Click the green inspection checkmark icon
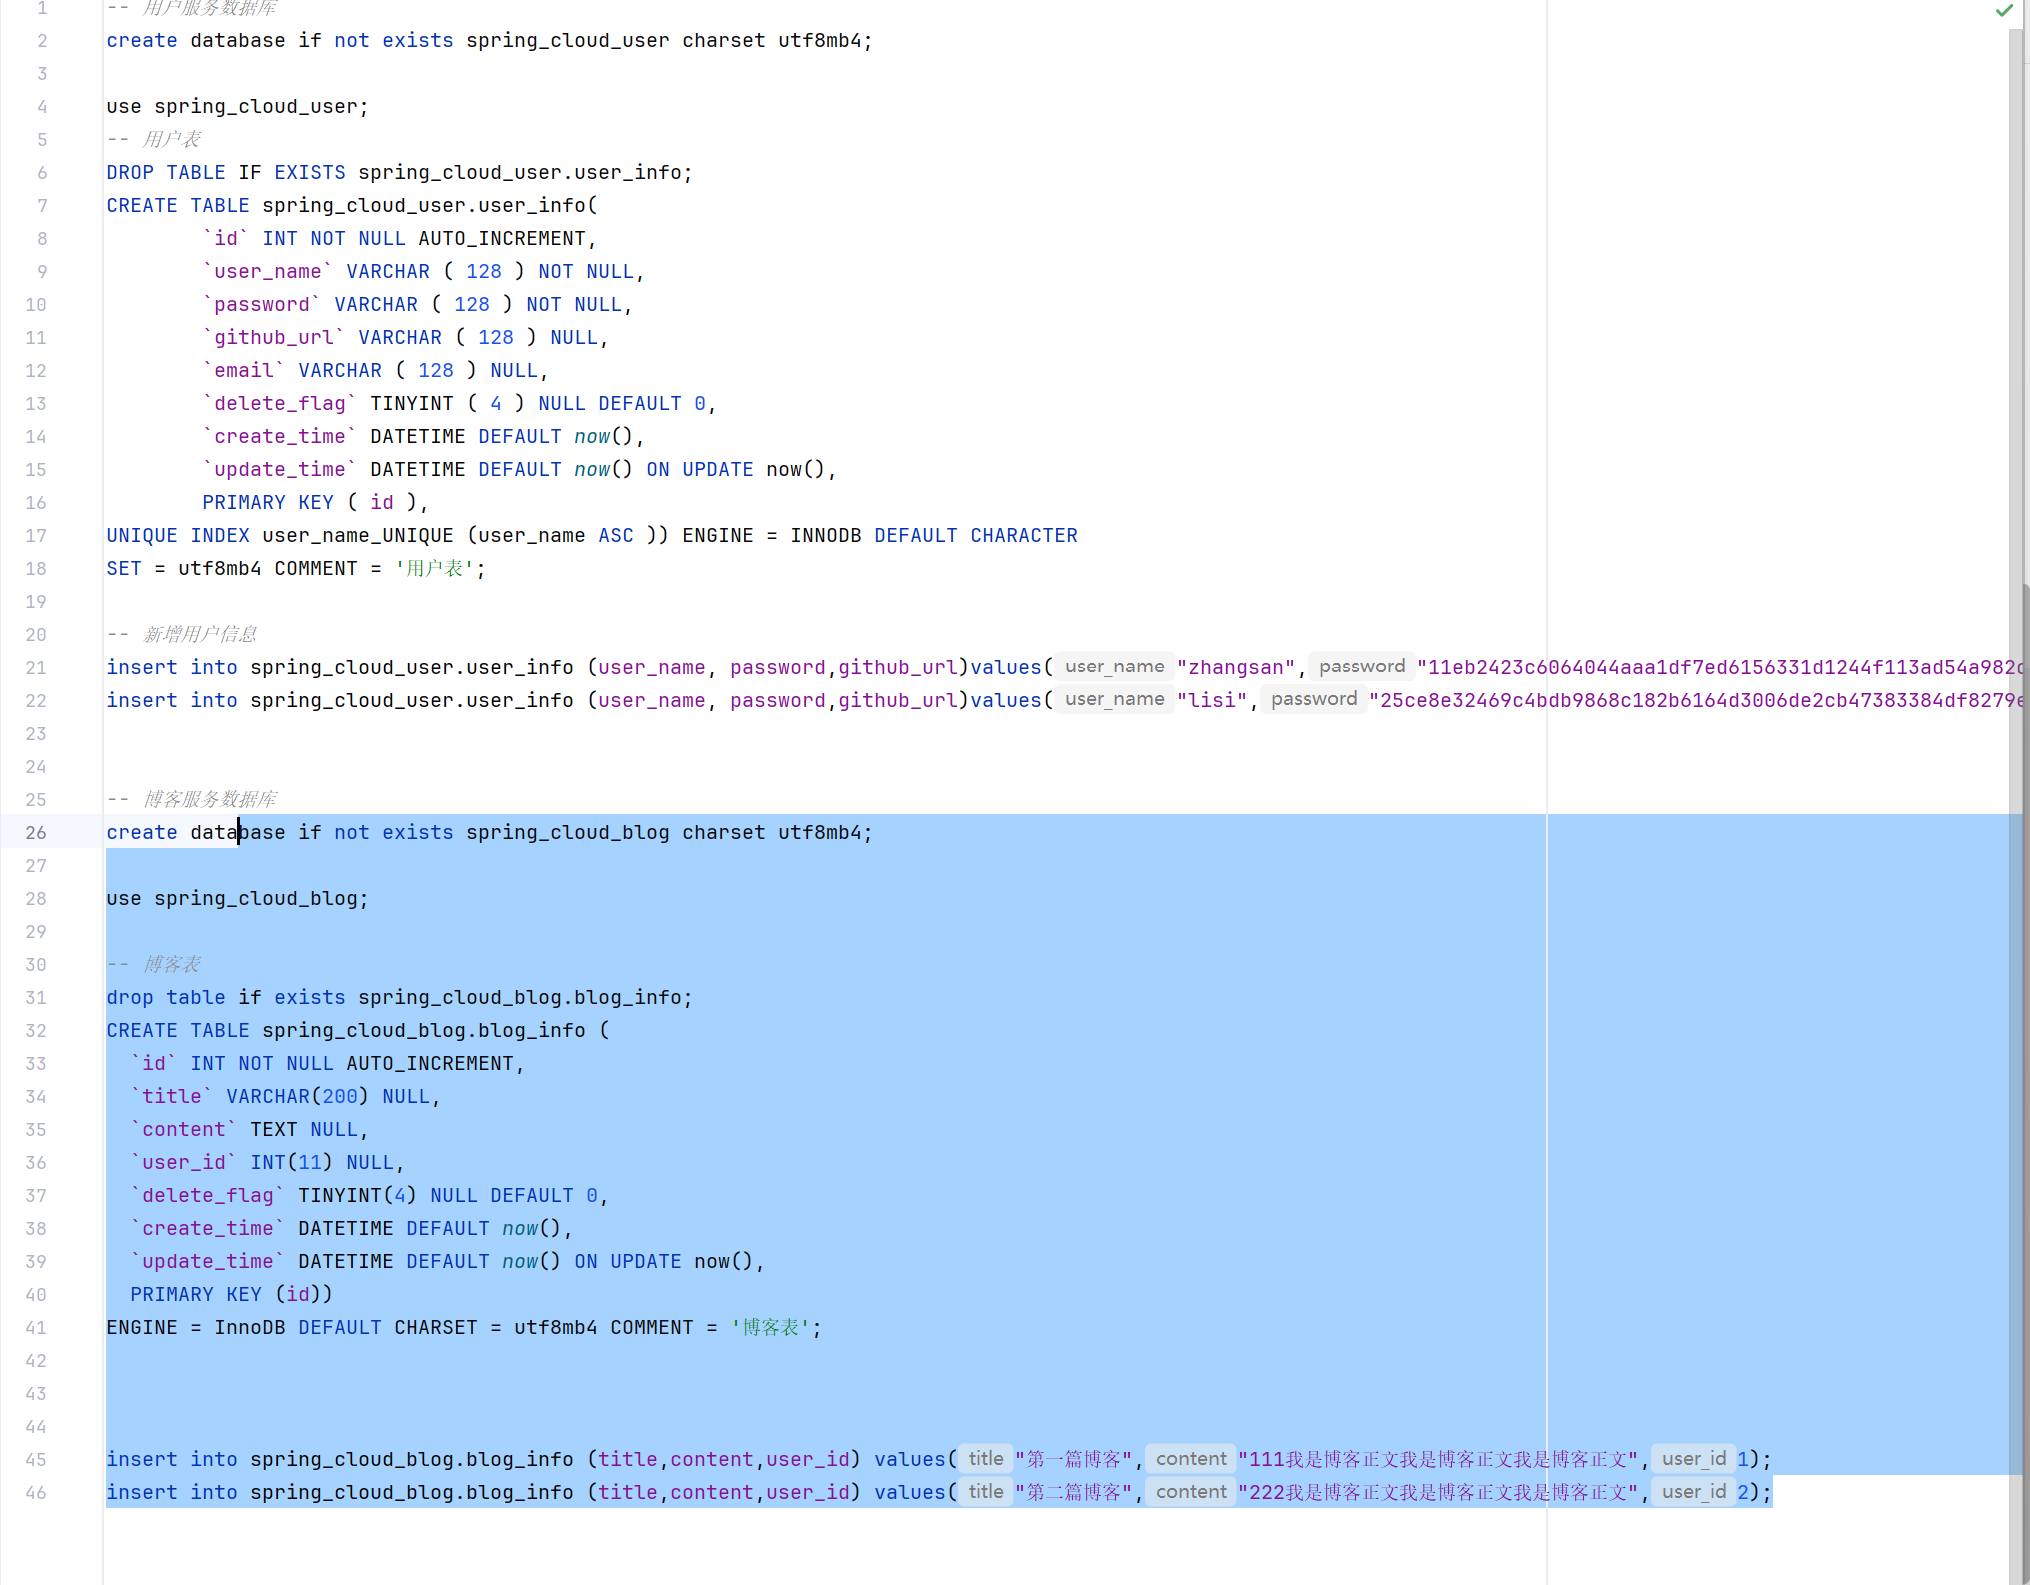 point(2004,10)
